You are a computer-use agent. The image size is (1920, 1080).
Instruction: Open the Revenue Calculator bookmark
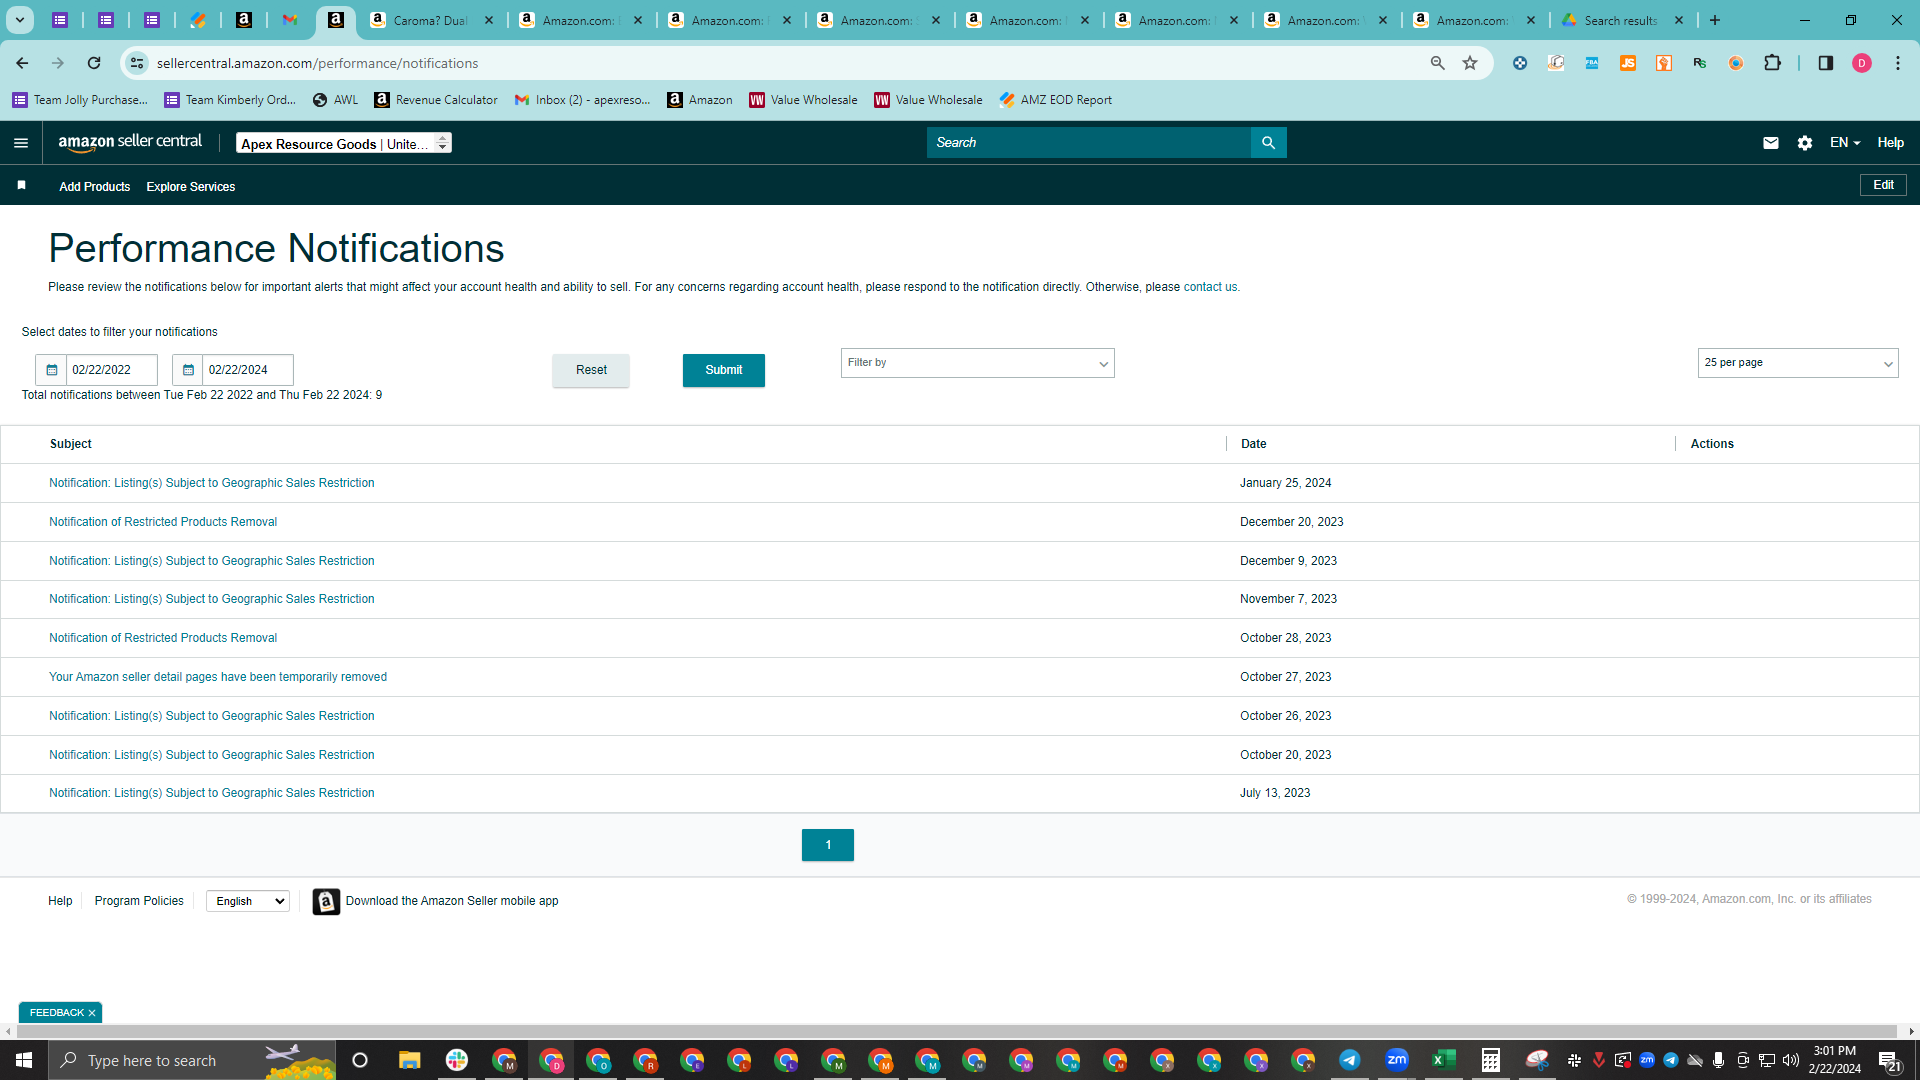436,100
